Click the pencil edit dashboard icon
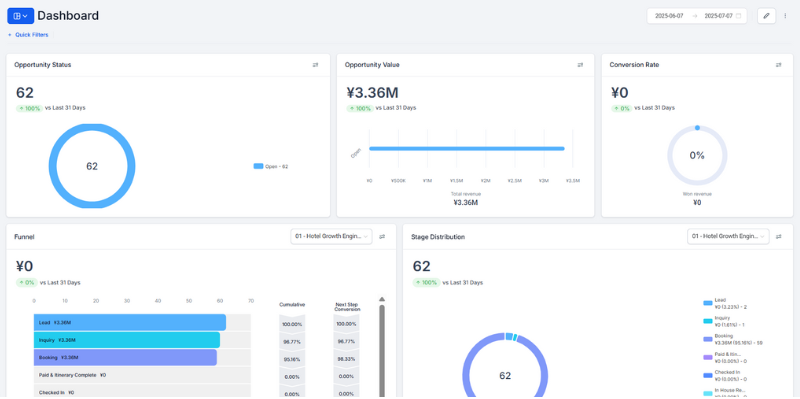This screenshot has width=800, height=399. 766,16
